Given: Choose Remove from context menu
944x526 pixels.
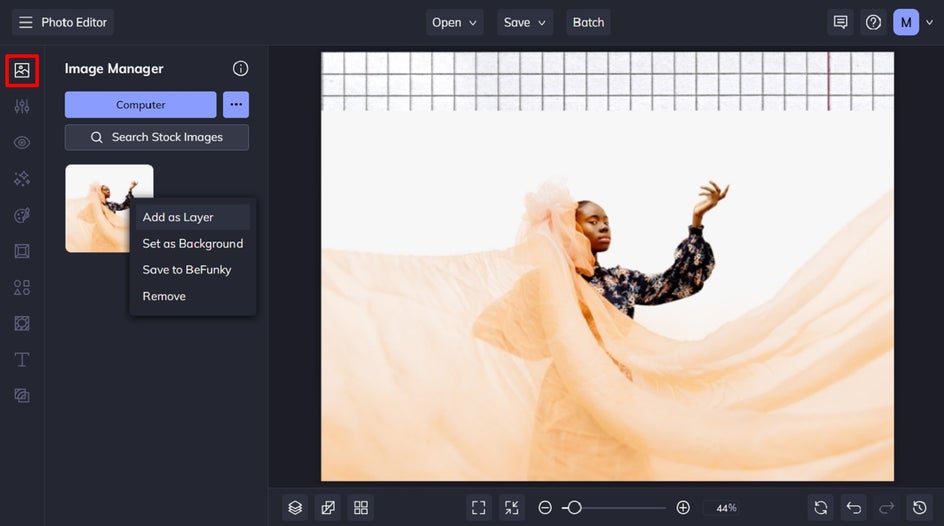Looking at the screenshot, I should [x=193, y=296].
